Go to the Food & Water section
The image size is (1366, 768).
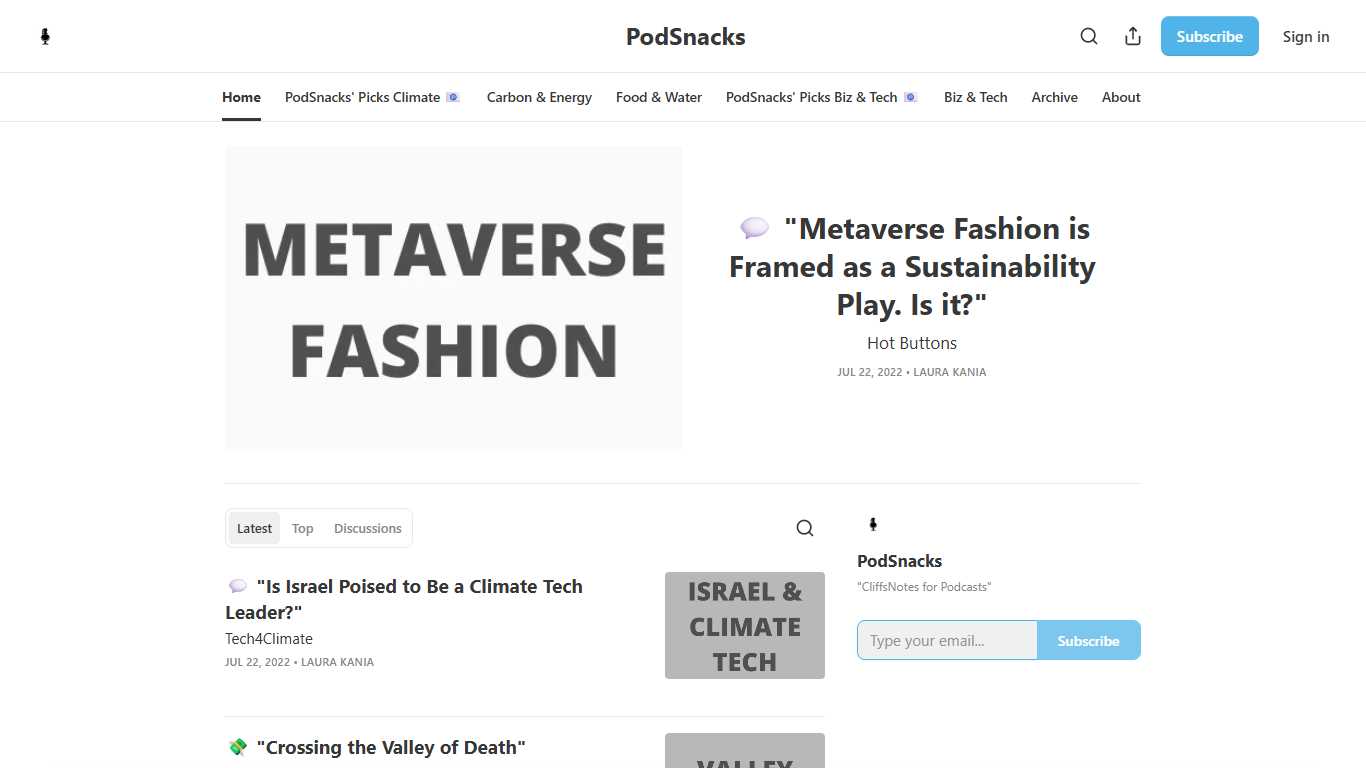click(659, 97)
